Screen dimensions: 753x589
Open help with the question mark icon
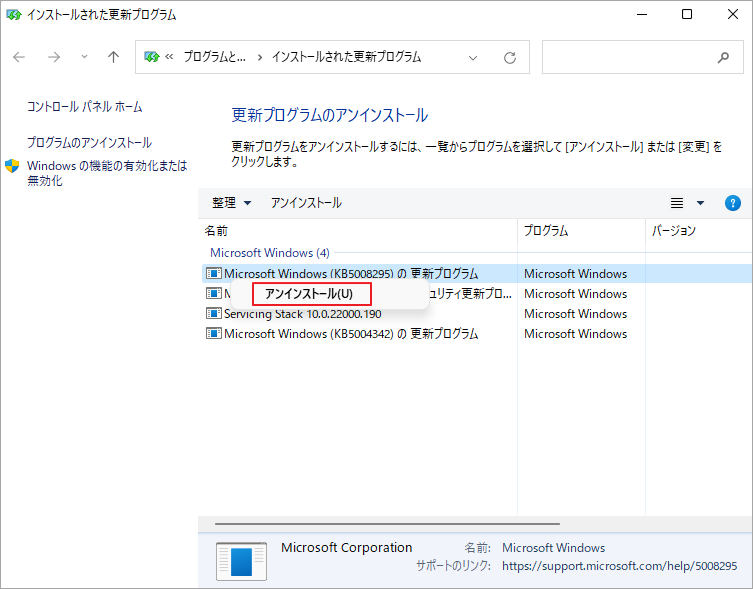(x=732, y=203)
